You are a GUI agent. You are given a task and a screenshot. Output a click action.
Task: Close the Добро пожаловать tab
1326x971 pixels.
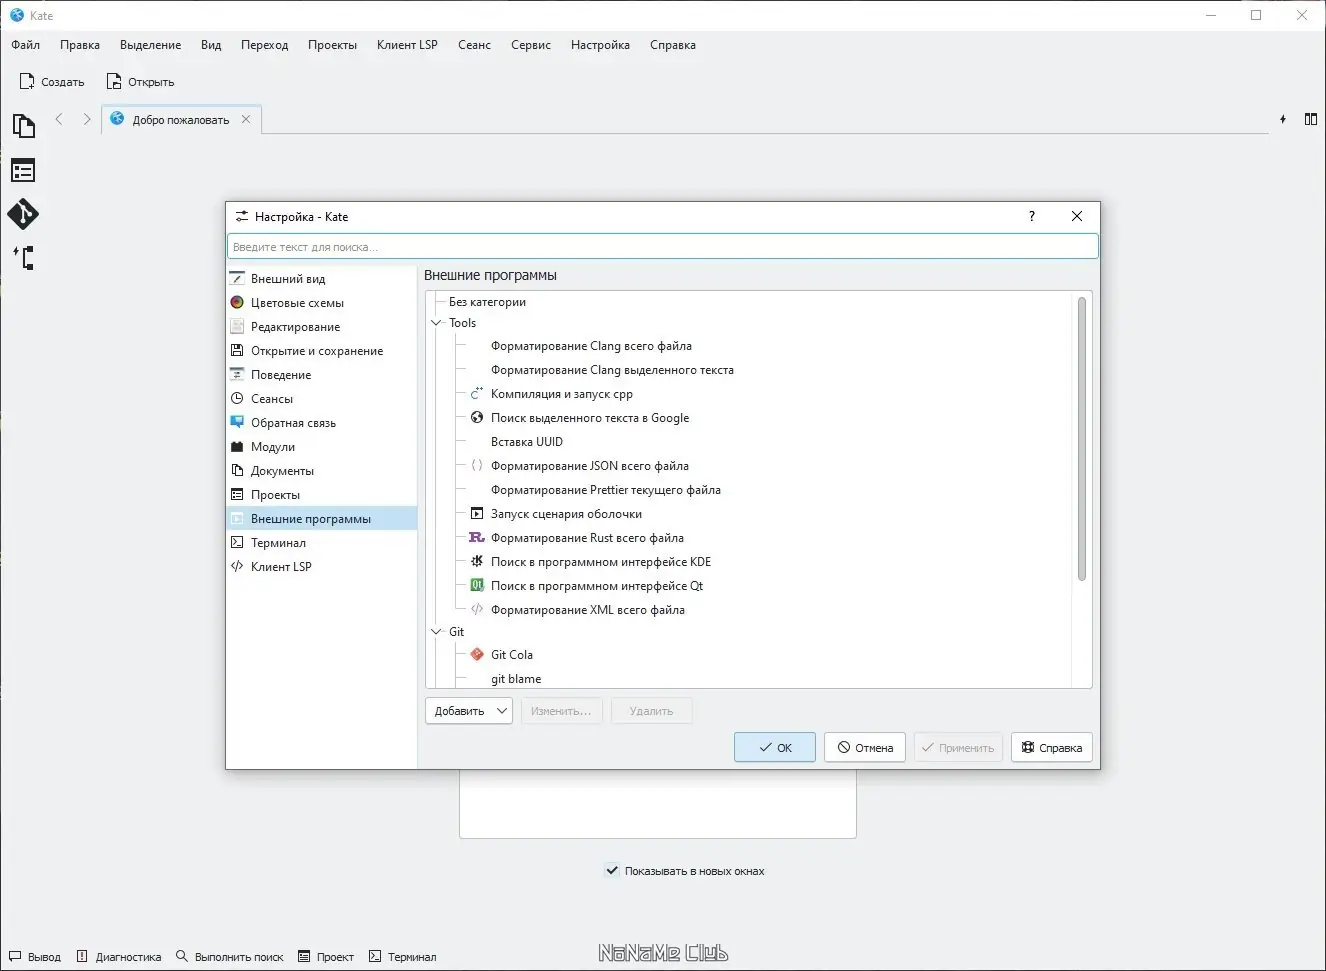pos(246,119)
